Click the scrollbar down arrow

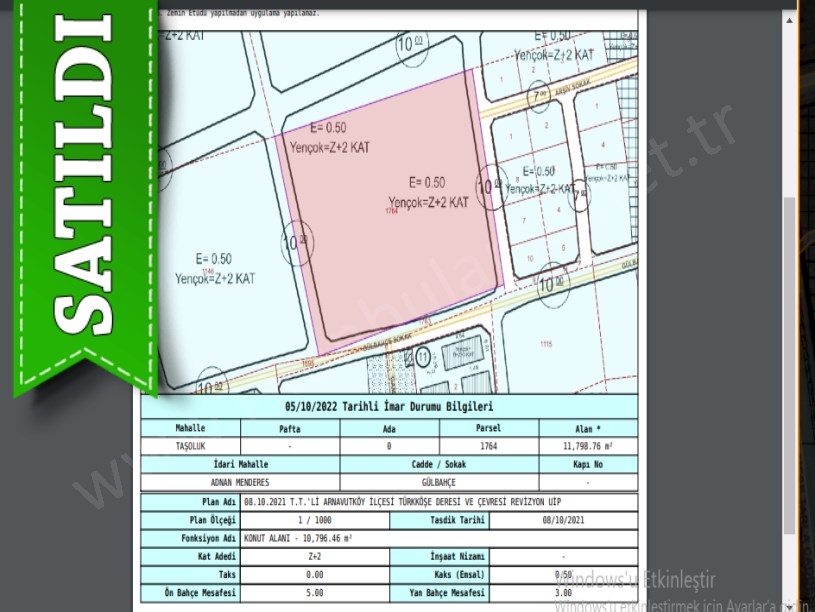click(x=791, y=602)
